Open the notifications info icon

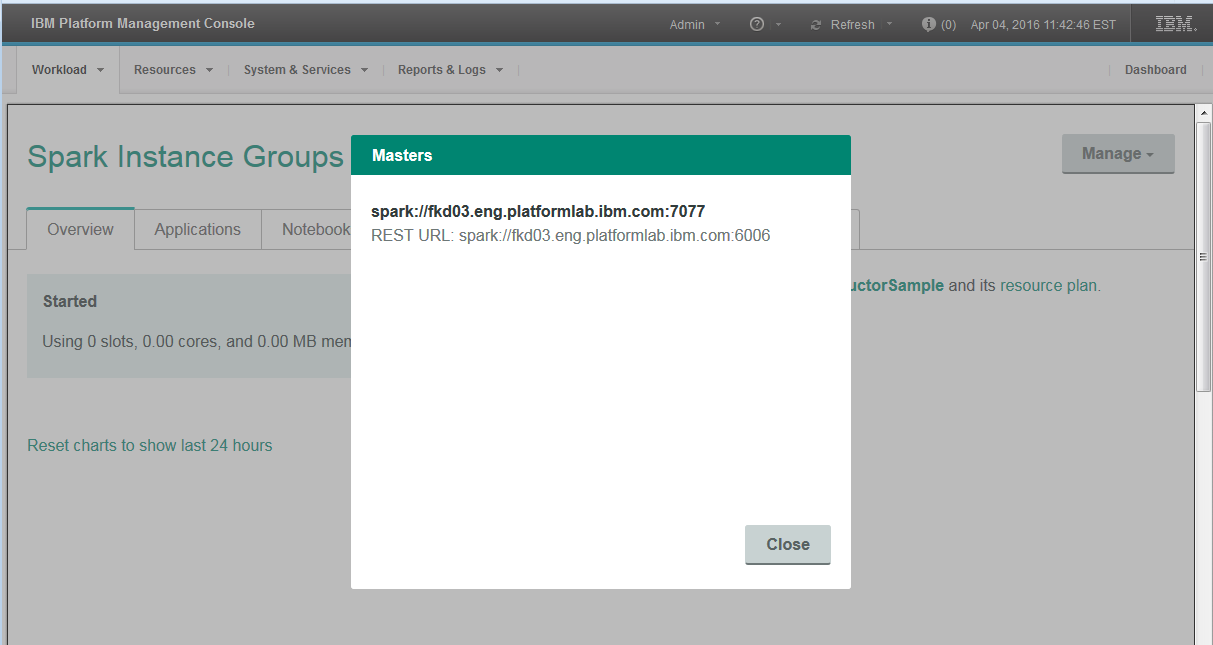tap(928, 24)
